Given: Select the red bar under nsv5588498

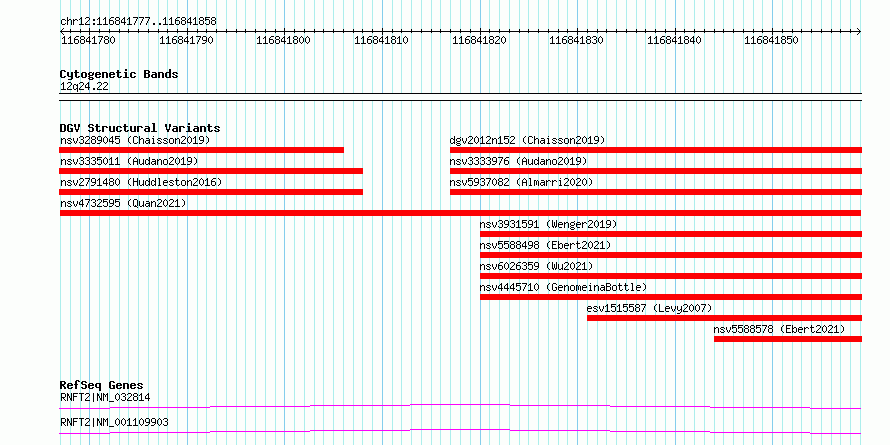Looking at the screenshot, I should tap(671, 255).
